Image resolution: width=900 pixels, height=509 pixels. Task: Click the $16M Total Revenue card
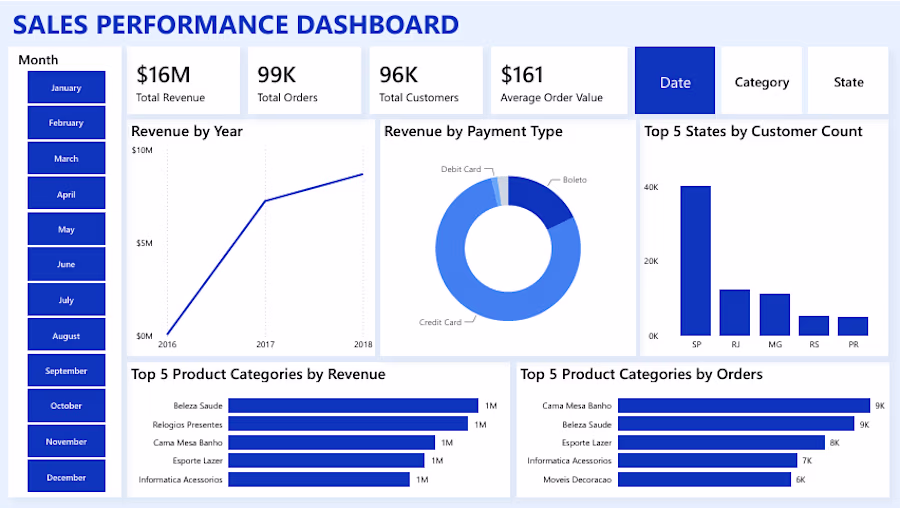(x=184, y=81)
